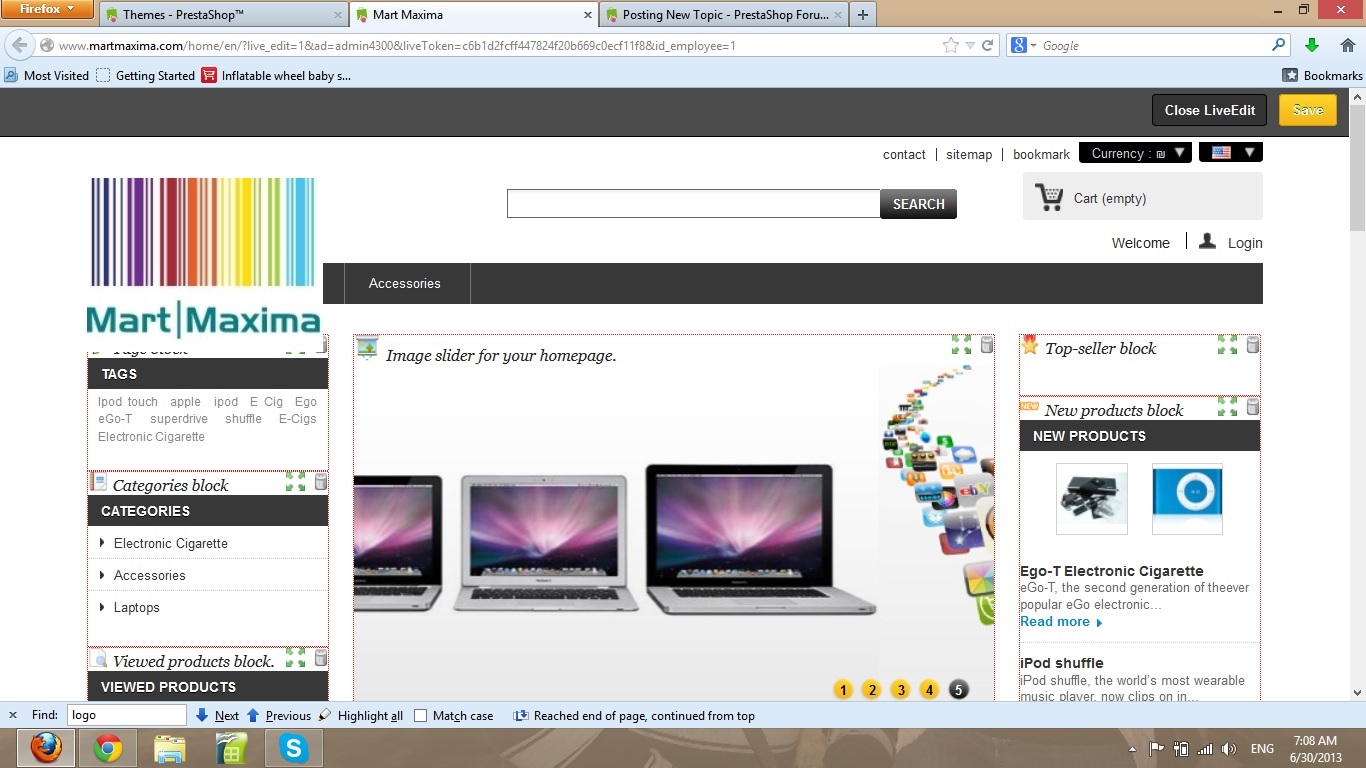Open the sitemap link
This screenshot has height=768, width=1366.
point(969,155)
